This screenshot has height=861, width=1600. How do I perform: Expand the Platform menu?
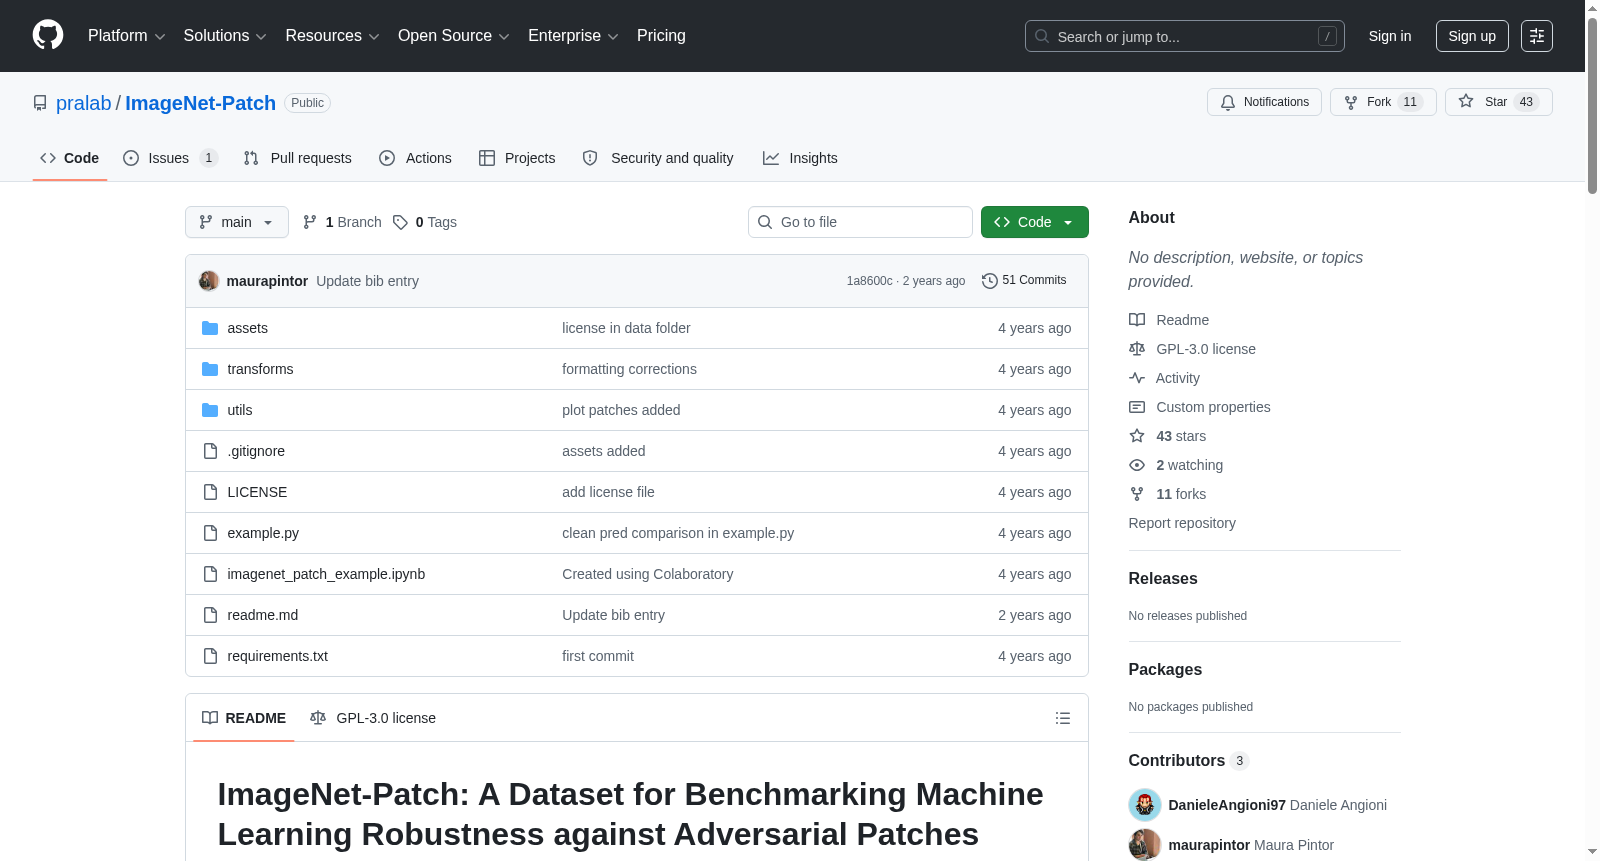tap(126, 36)
